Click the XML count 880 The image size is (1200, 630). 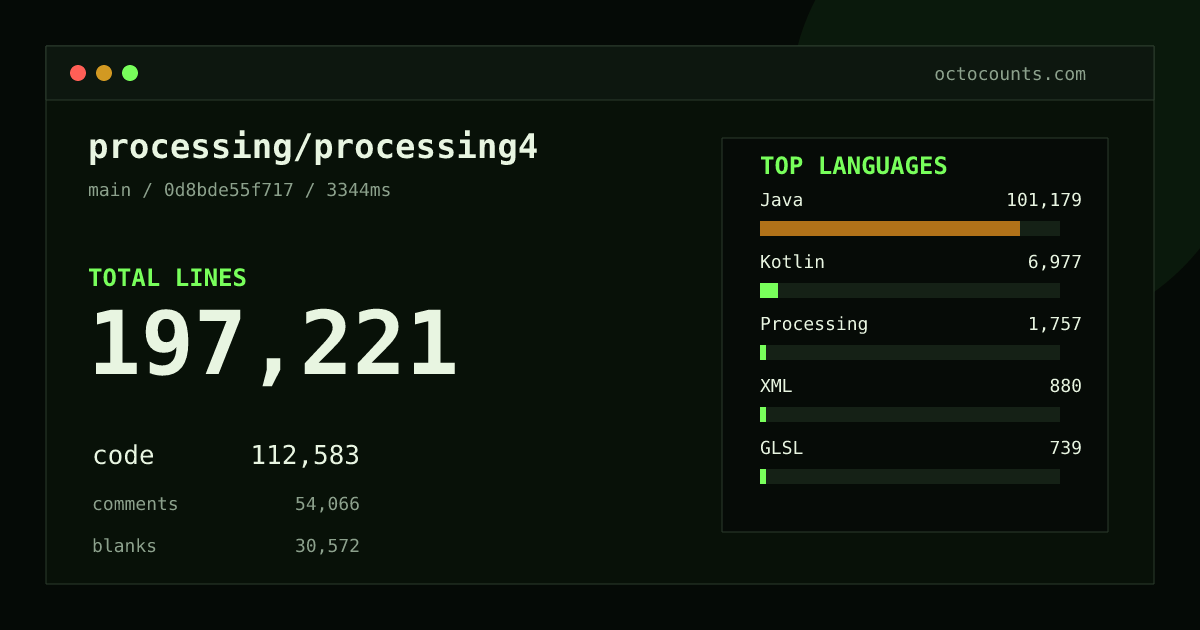[1066, 386]
